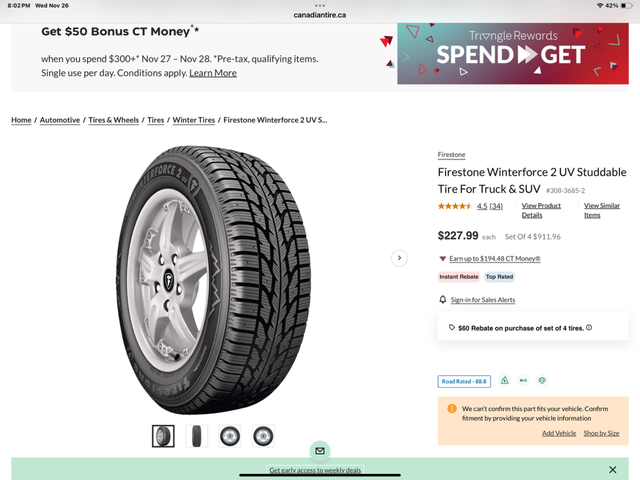The height and width of the screenshot is (480, 640).
Task: Click next image arrow on tire photo
Action: [399, 258]
